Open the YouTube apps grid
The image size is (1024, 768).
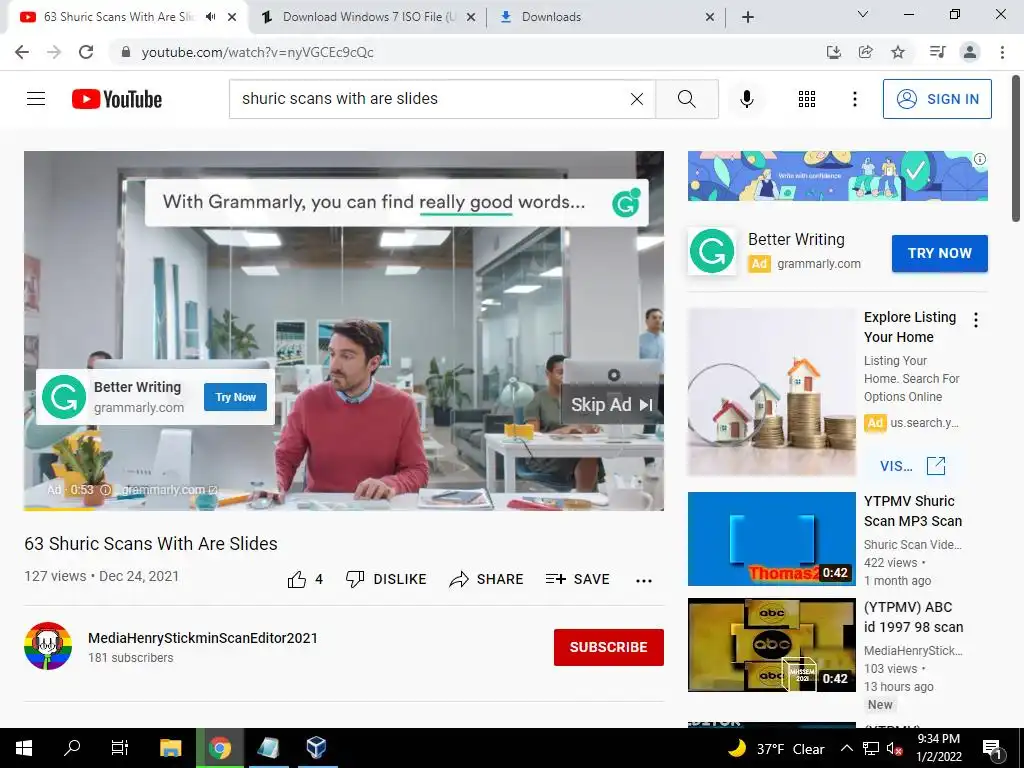point(807,99)
